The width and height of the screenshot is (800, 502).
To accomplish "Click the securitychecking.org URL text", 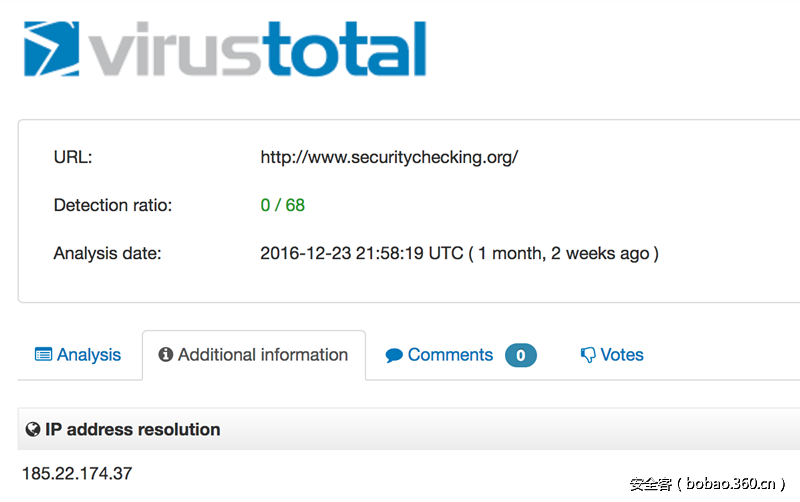I will click(x=389, y=157).
